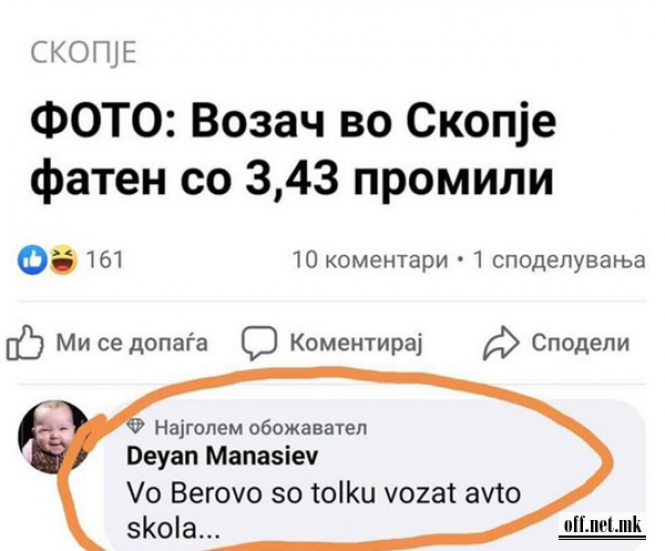
Task: Click the Сподели button label
Action: pyautogui.click(x=581, y=342)
